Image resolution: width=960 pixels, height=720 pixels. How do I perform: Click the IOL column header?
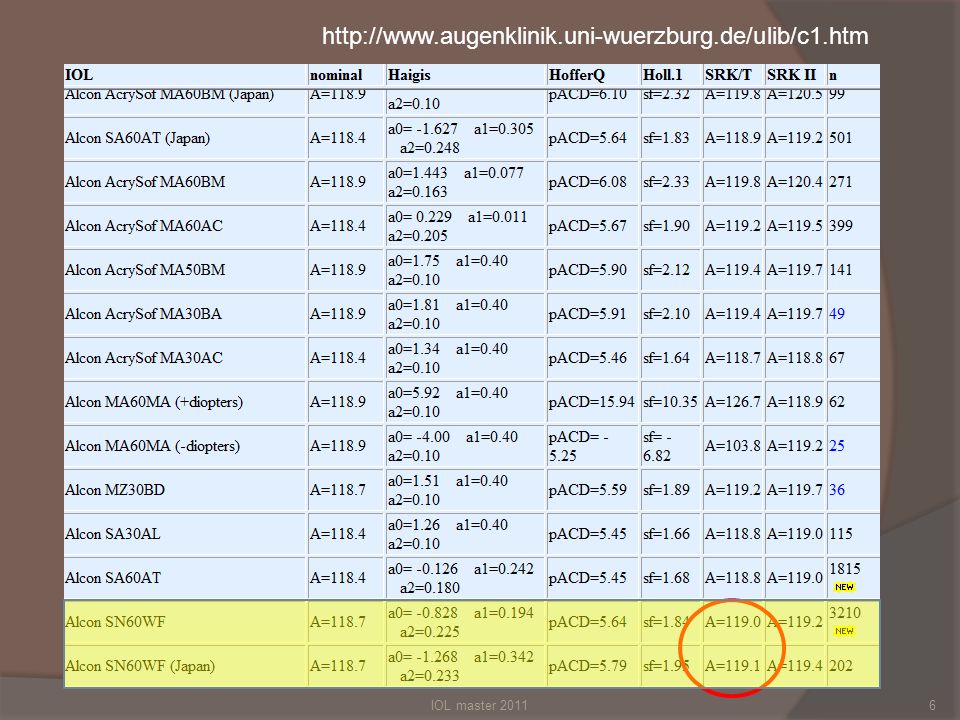(x=79, y=75)
